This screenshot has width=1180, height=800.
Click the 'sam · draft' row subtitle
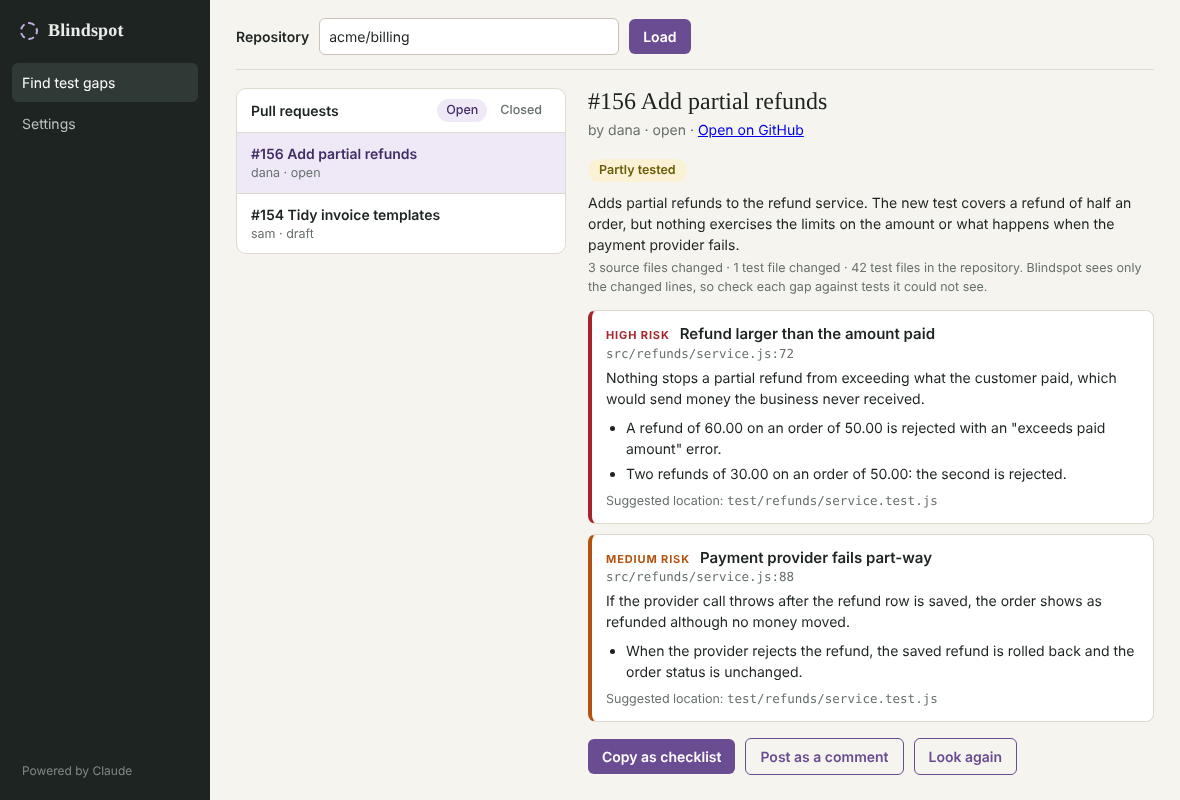coord(282,234)
